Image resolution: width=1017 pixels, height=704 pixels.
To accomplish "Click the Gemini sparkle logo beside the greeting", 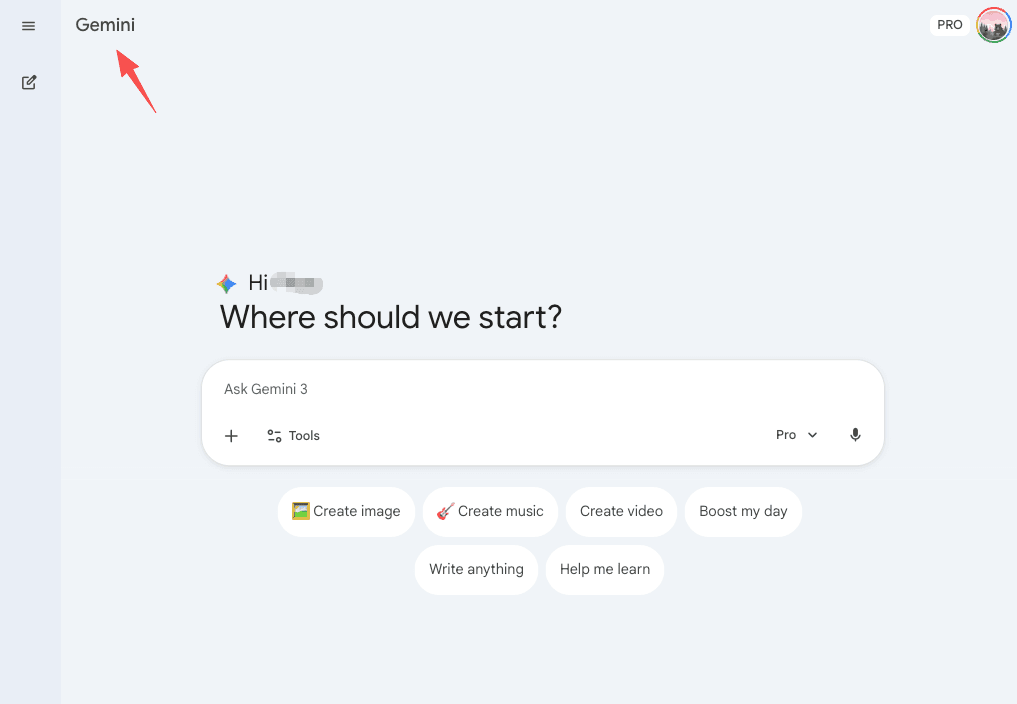I will 227,284.
